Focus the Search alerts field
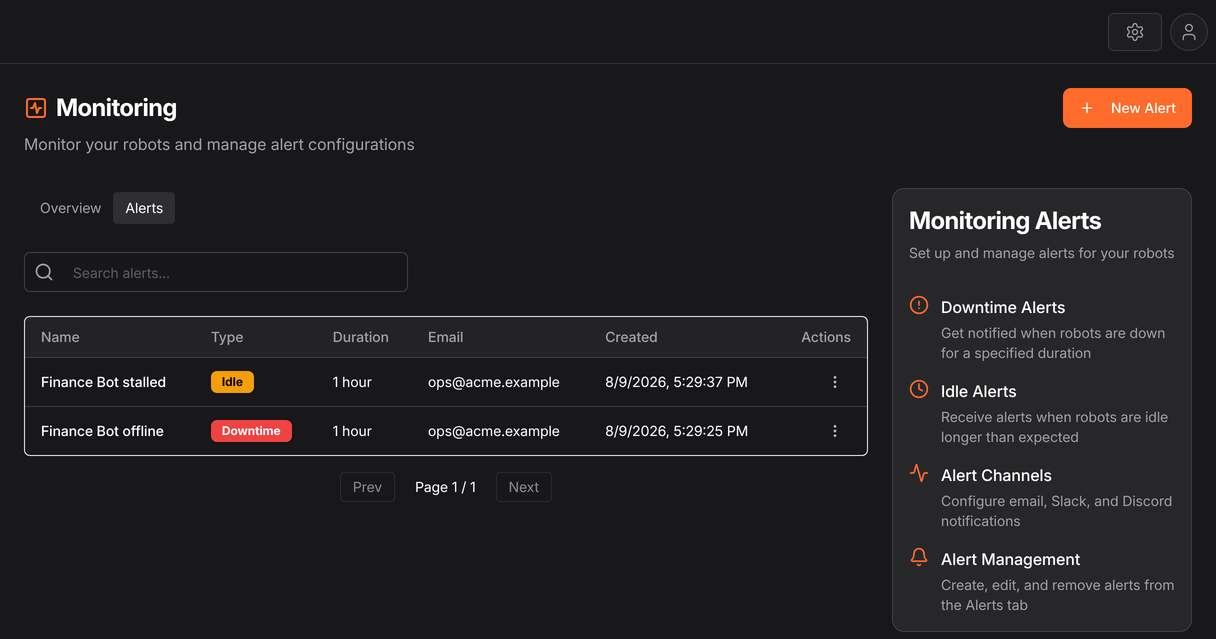The image size is (1216, 639). (x=216, y=272)
